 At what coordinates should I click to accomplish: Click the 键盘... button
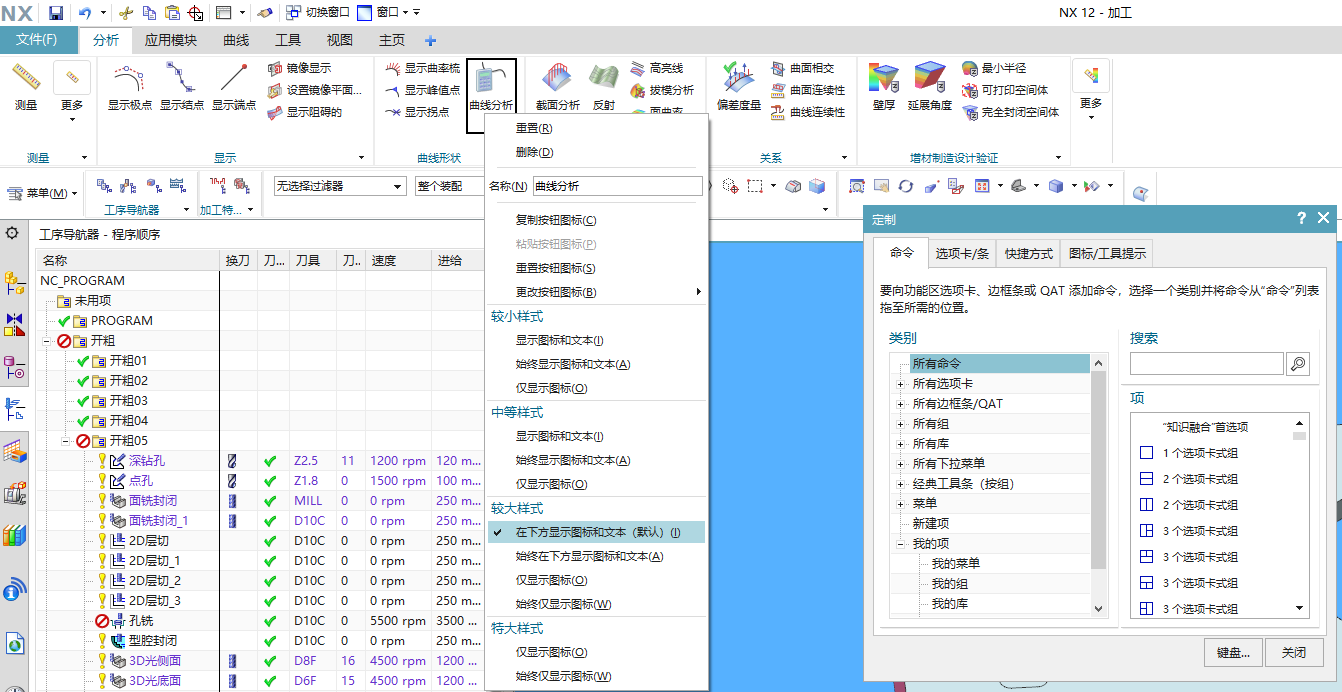tap(1233, 652)
